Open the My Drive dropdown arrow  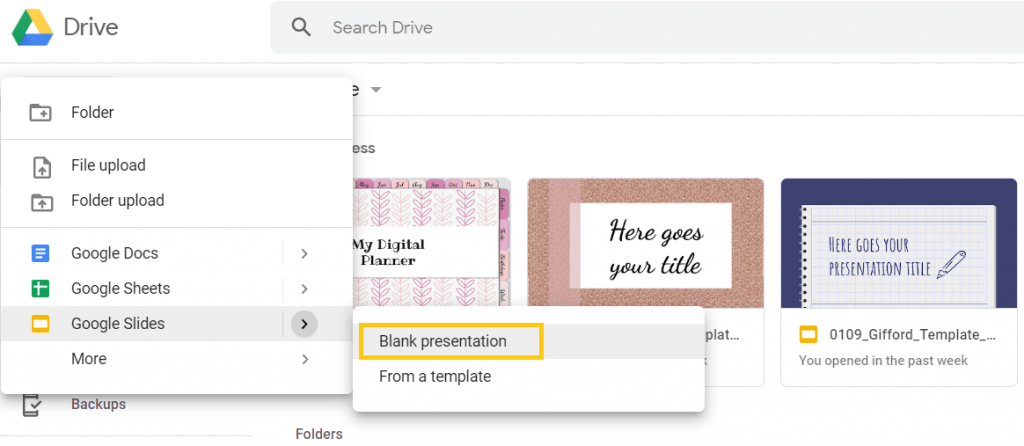pos(376,90)
